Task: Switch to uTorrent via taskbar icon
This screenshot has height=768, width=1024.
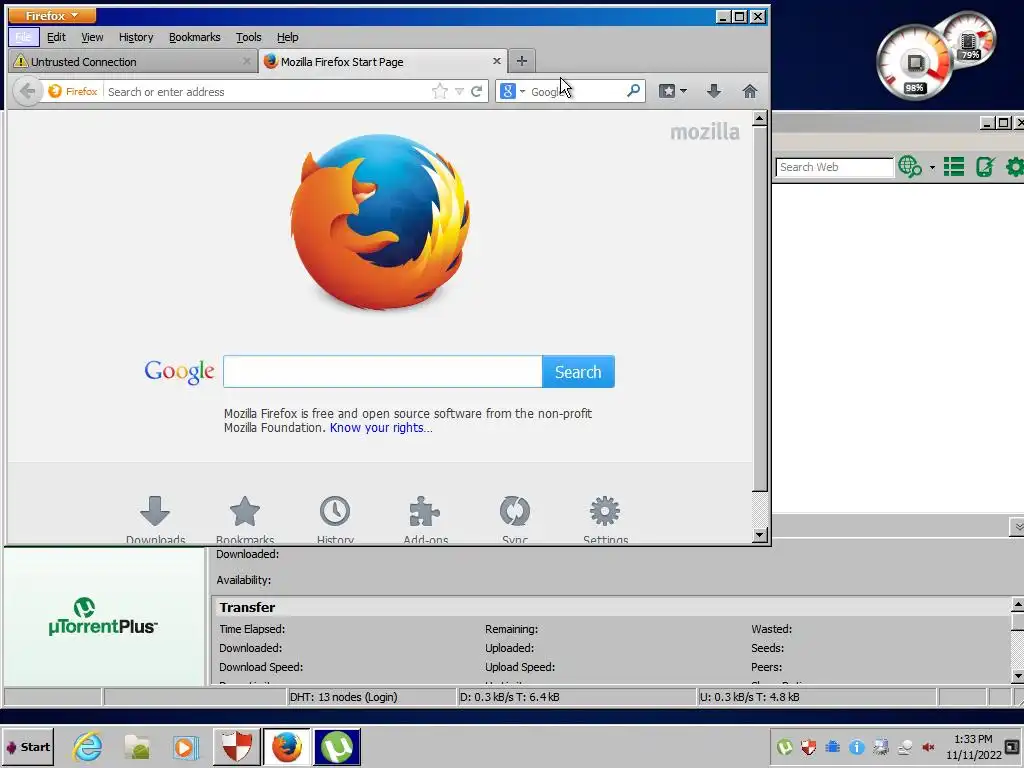Action: click(x=337, y=747)
